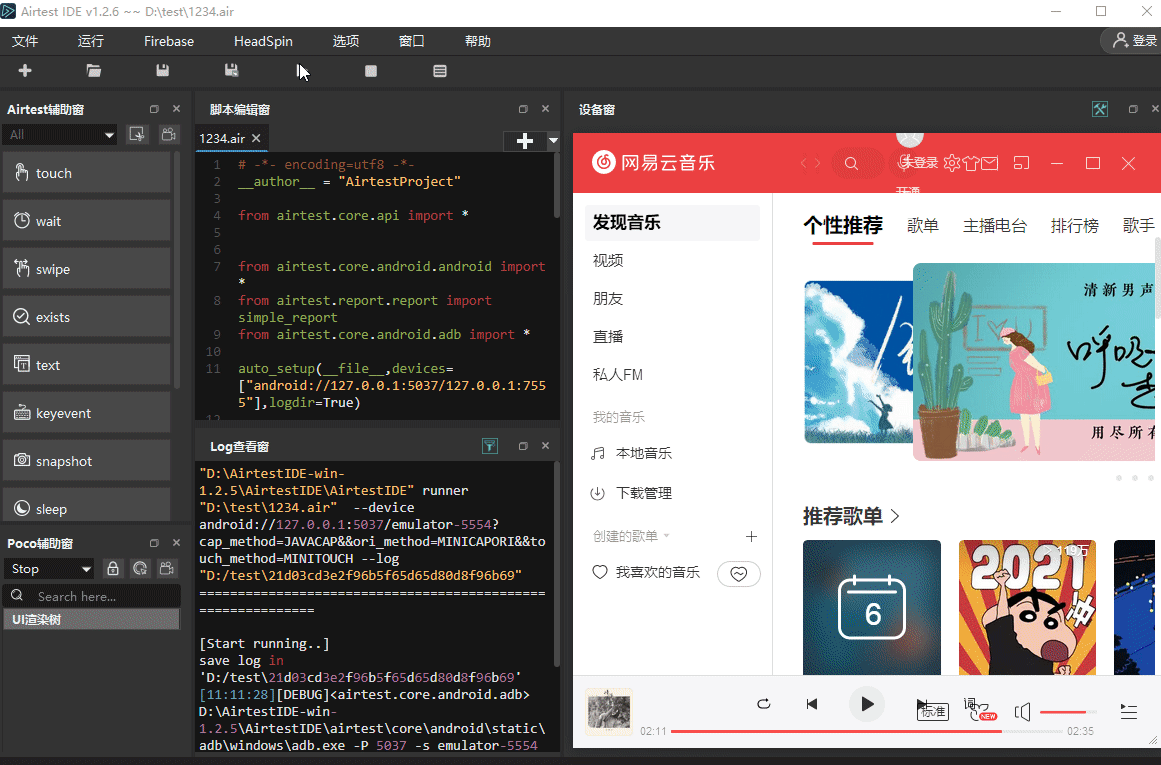The height and width of the screenshot is (765, 1161).
Task: Open the 运行 menu
Action: pyautogui.click(x=91, y=41)
